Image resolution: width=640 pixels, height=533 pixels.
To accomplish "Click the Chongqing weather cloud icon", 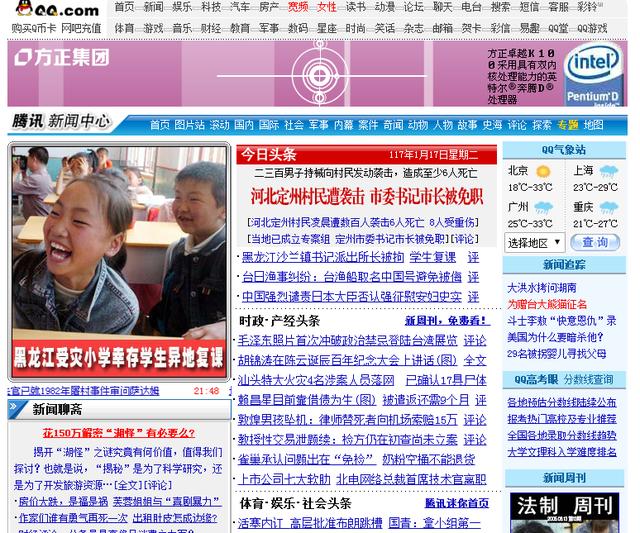I will coord(607,207).
